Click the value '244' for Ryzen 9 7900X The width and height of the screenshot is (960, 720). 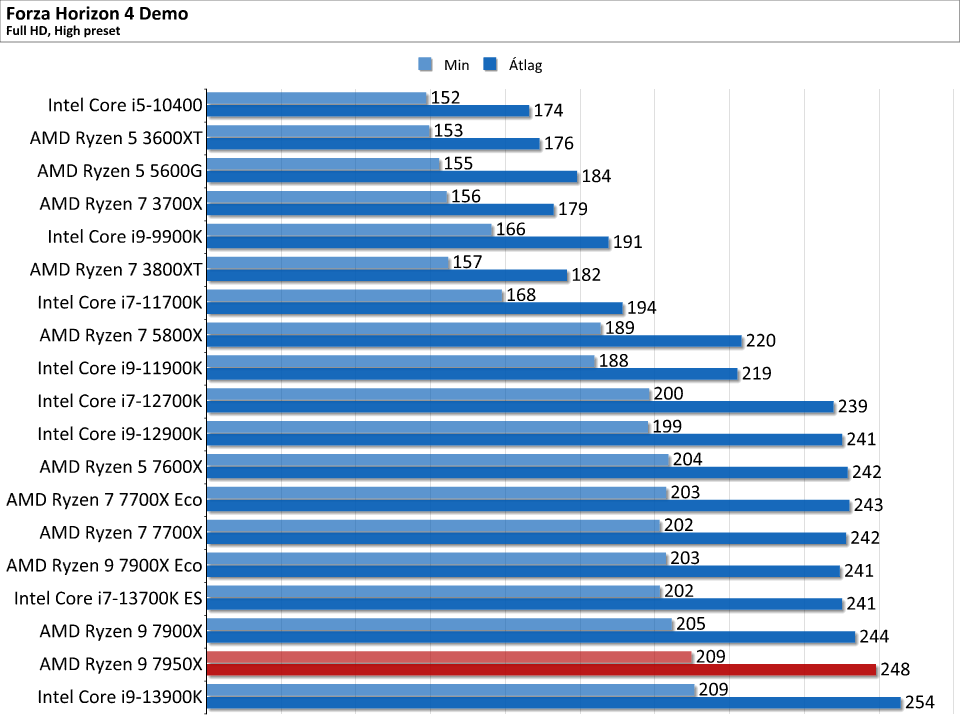click(874, 637)
